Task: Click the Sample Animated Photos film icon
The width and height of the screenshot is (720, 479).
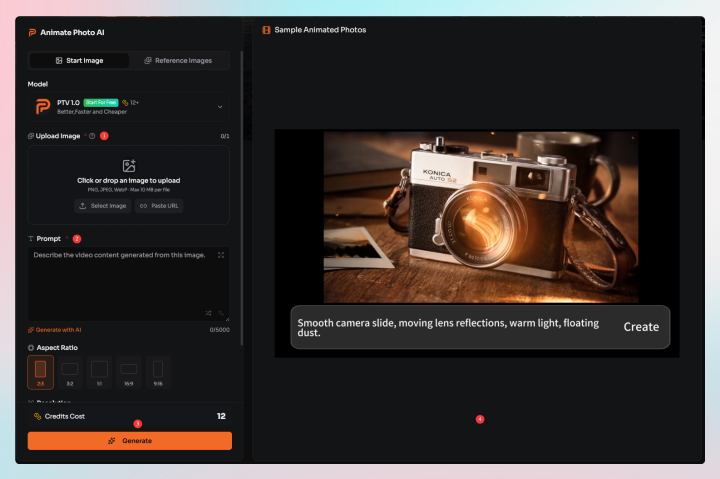Action: tap(266, 30)
